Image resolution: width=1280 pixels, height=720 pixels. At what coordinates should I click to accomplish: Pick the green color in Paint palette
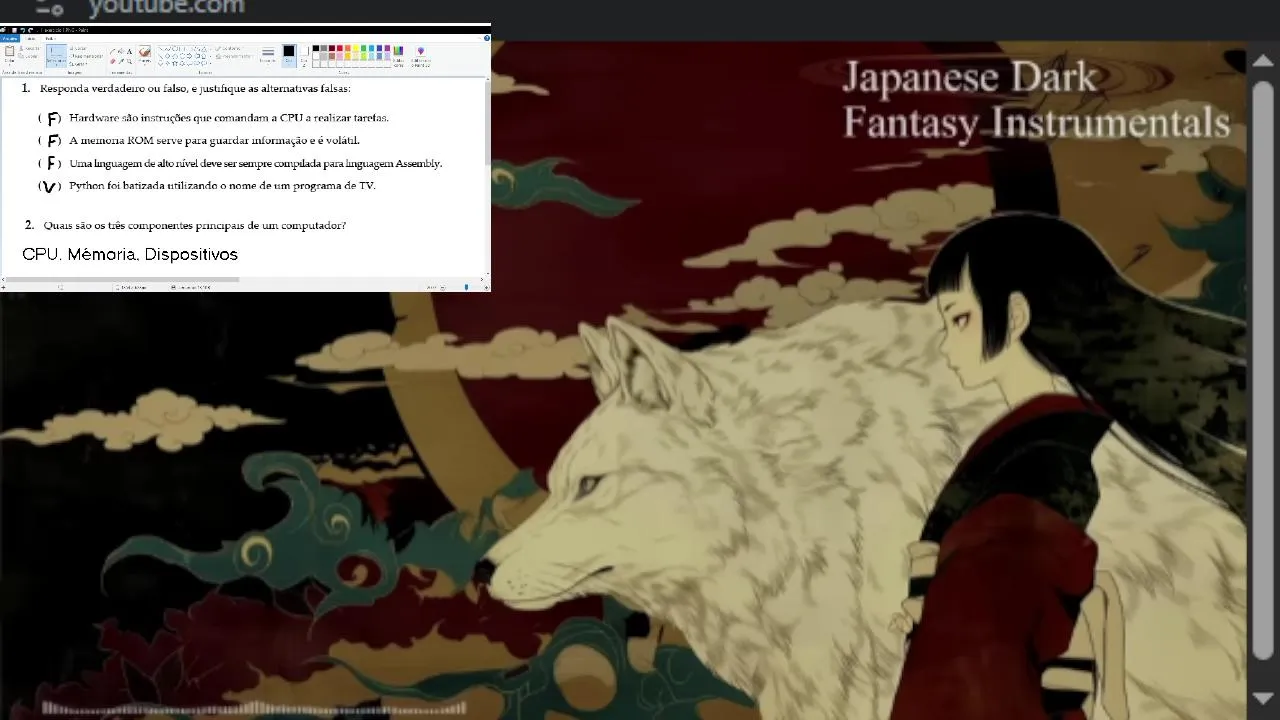pyautogui.click(x=363, y=48)
